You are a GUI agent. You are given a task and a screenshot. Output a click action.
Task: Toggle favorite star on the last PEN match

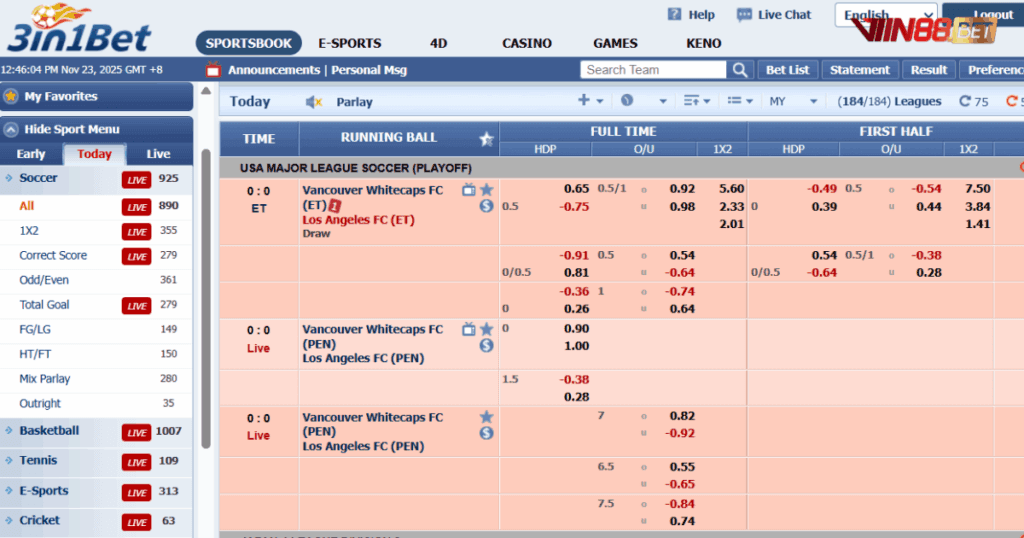click(486, 417)
